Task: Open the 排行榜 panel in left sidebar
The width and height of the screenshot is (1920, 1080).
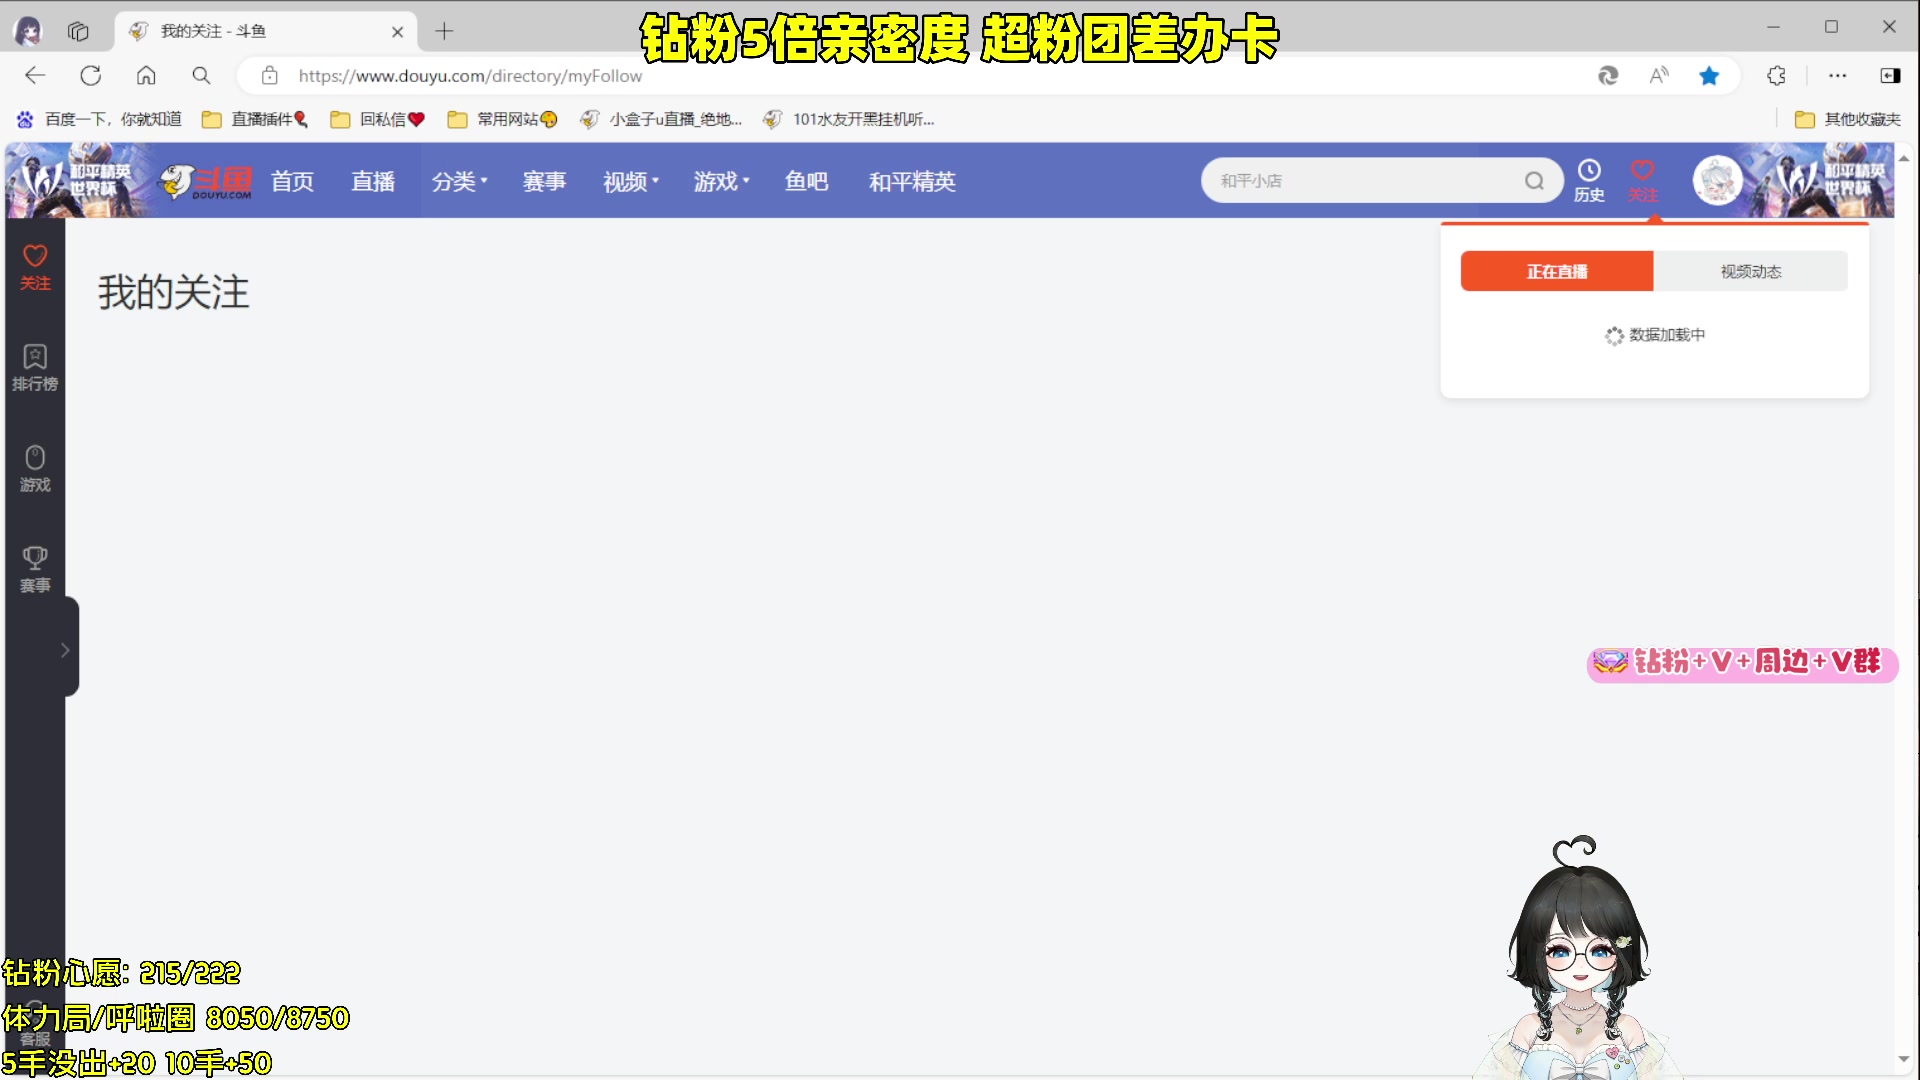Action: (35, 367)
